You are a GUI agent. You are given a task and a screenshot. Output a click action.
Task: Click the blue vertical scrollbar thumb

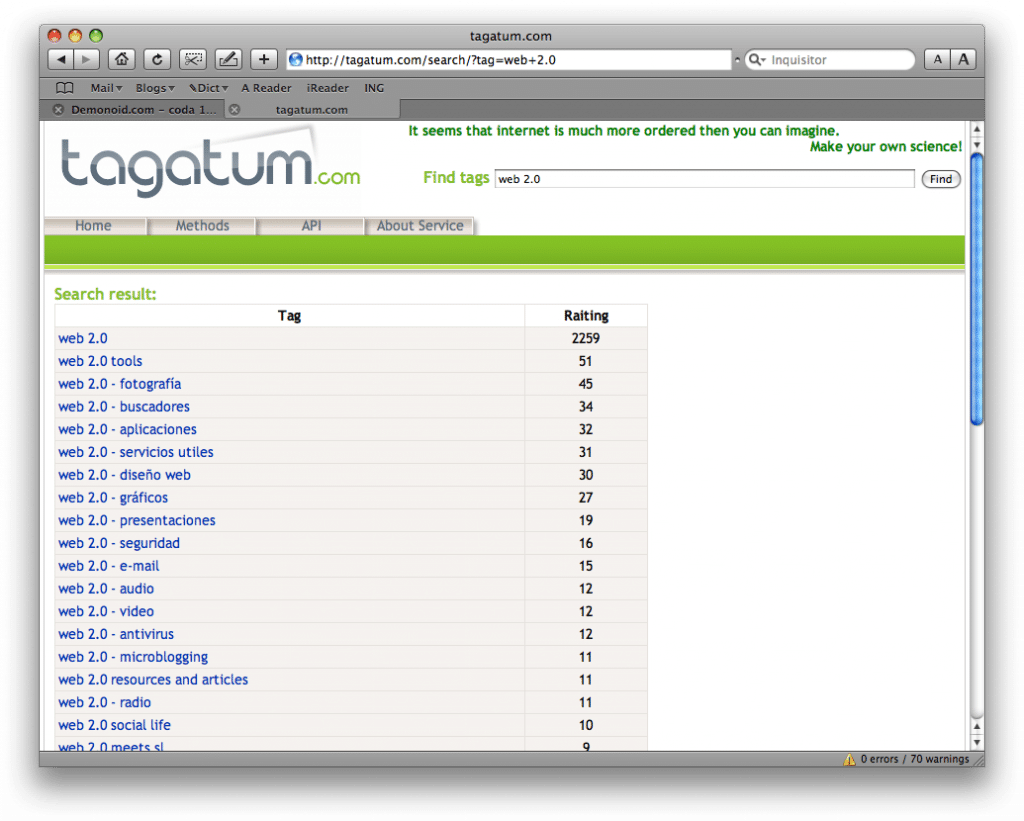976,288
